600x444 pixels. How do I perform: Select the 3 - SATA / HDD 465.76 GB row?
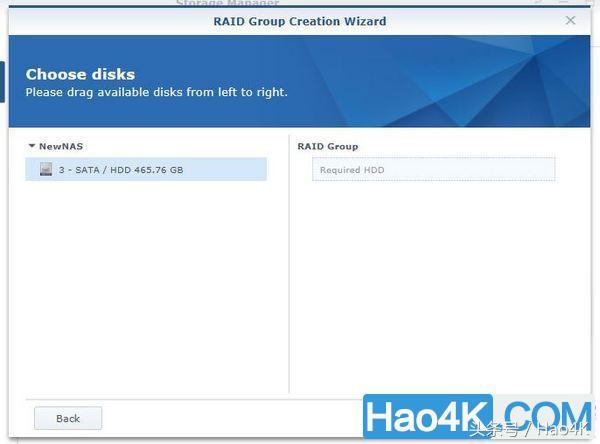coord(146,169)
